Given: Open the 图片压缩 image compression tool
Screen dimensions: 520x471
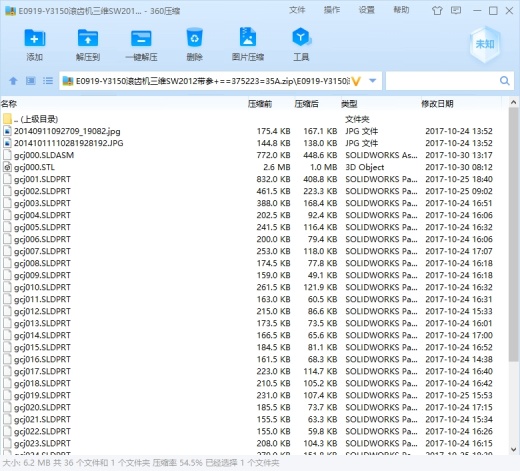Looking at the screenshot, I should pos(248,37).
